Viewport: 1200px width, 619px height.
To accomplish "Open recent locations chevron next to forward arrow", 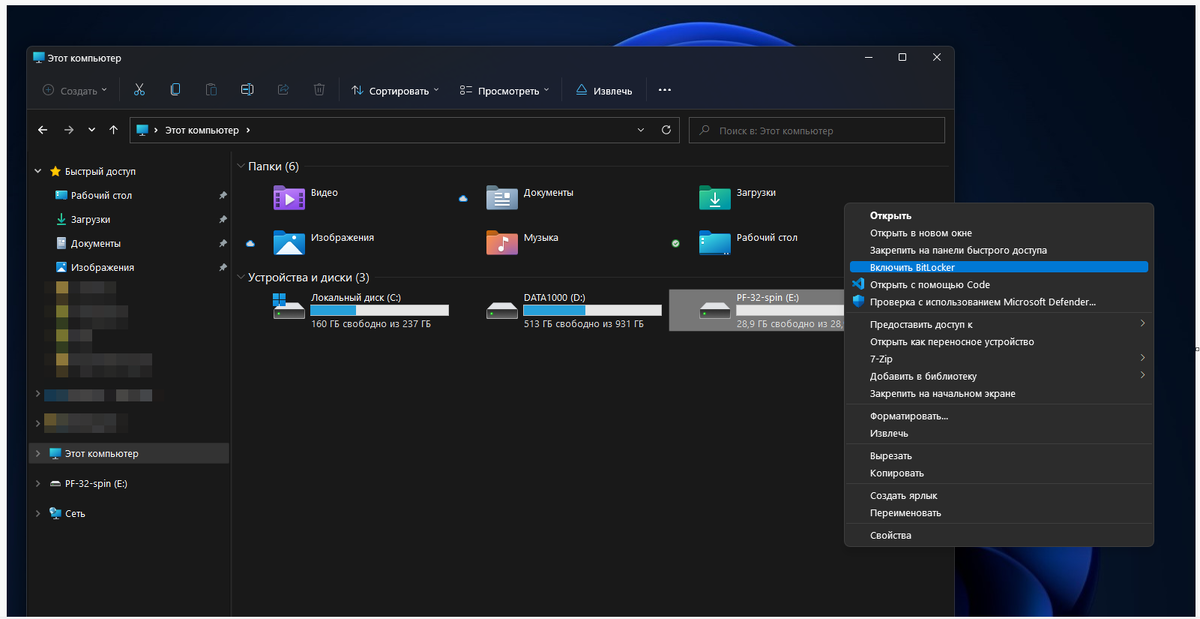I will pyautogui.click(x=92, y=130).
